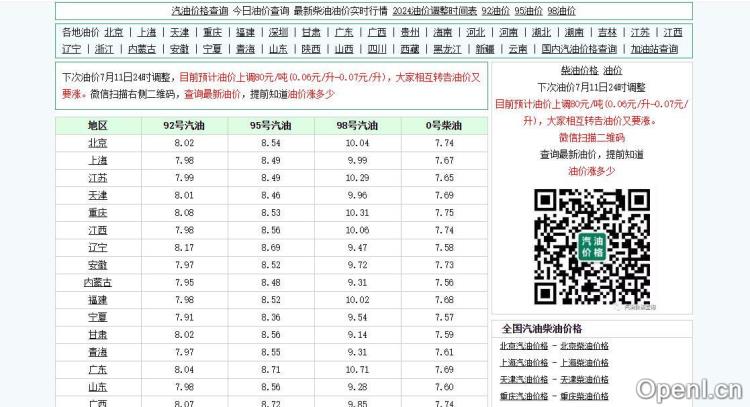Viewport: 750px width, 407px height.
Task: Open the 2024油价调整时间表 link
Action: pos(435,11)
